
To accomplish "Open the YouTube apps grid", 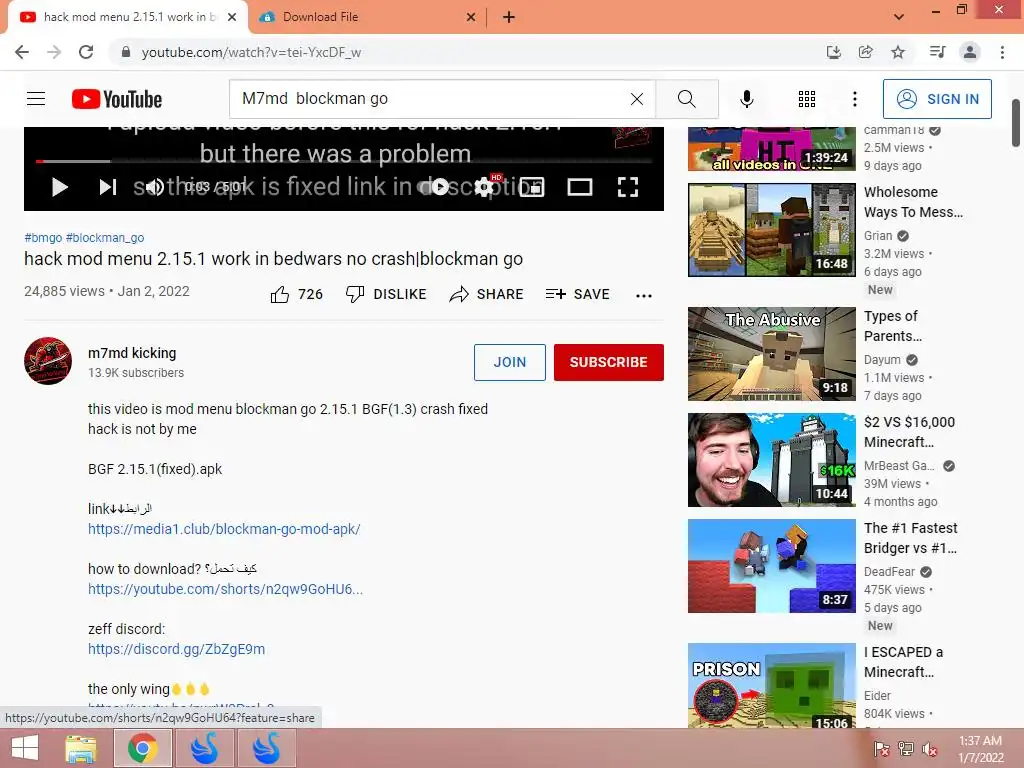I will pyautogui.click(x=807, y=99).
